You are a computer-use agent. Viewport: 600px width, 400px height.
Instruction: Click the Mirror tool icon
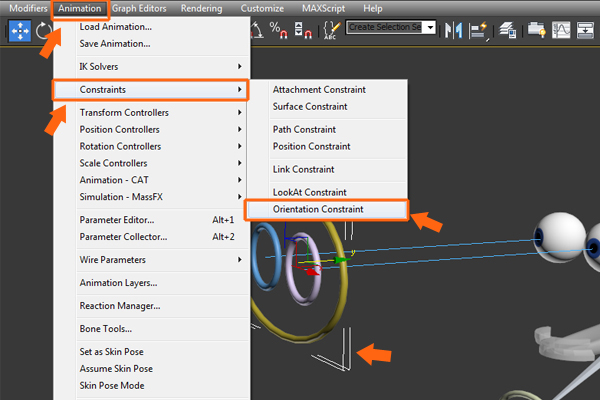tap(454, 30)
